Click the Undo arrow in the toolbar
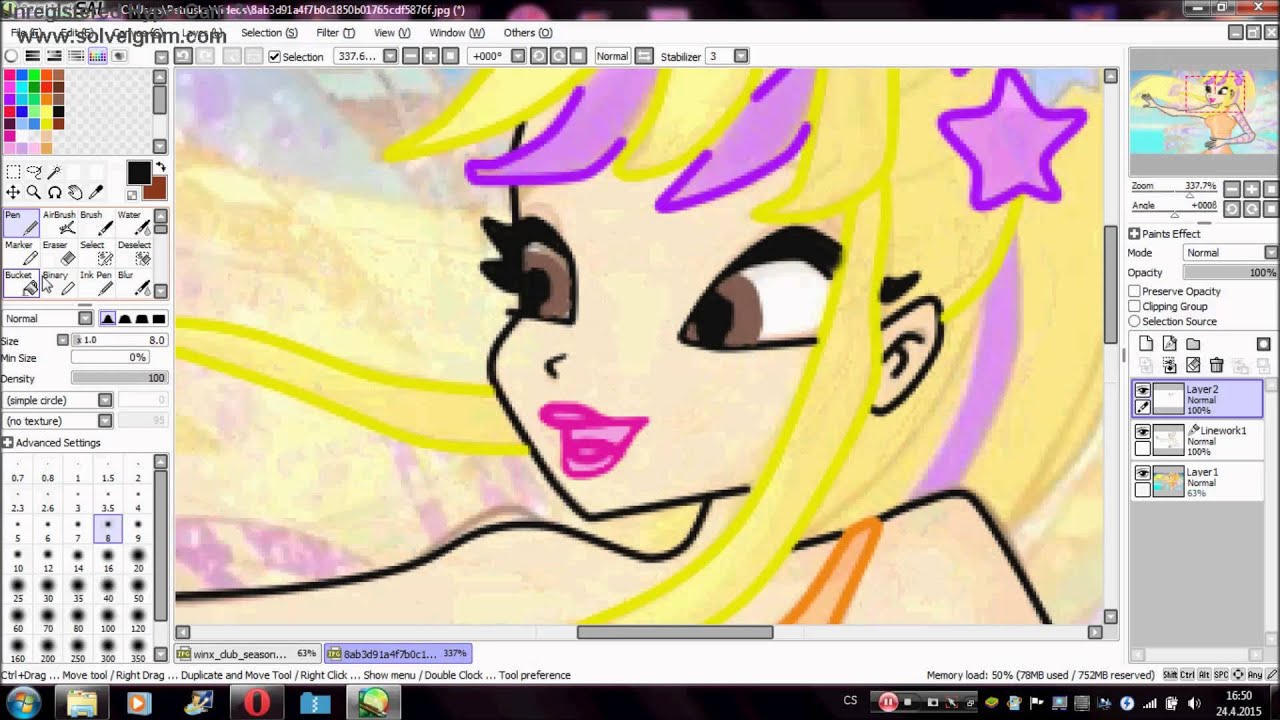The image size is (1280, 720). pyautogui.click(x=183, y=56)
